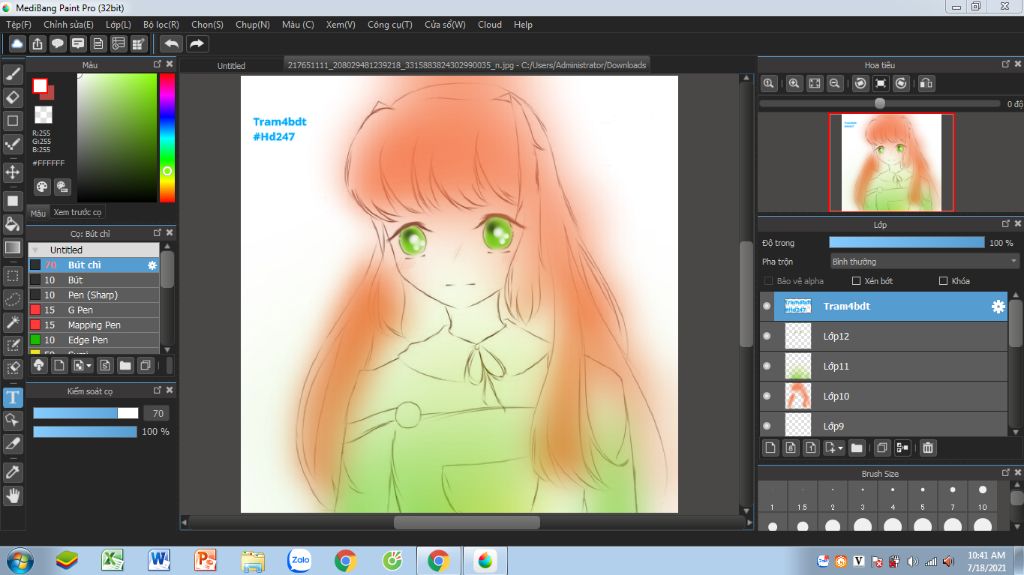Hide the Lớp10 layer

coord(767,396)
